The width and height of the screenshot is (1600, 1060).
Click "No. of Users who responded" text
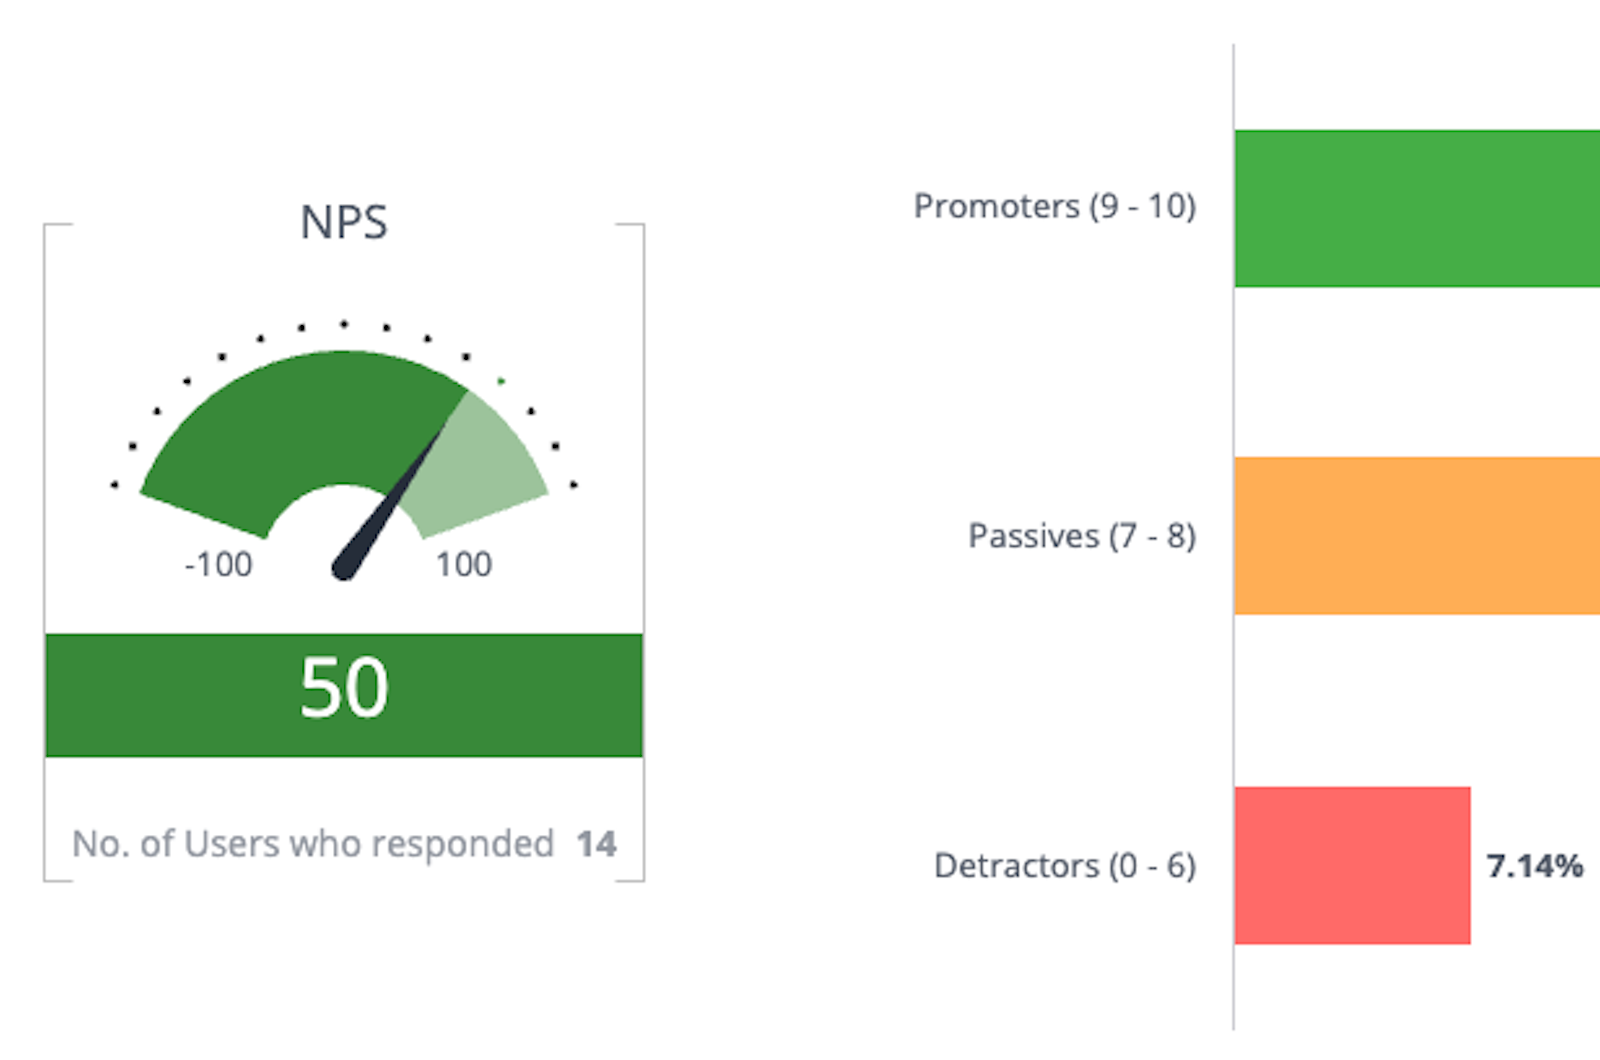312,844
